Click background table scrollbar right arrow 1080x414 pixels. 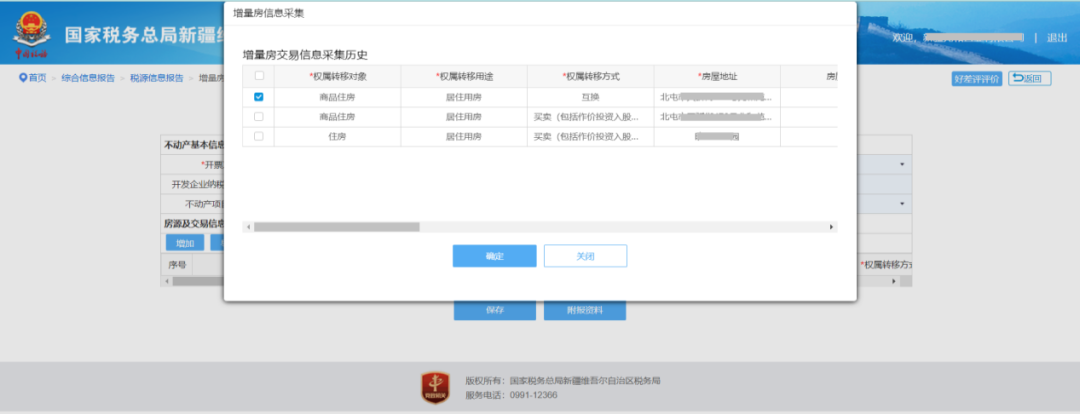click(895, 281)
